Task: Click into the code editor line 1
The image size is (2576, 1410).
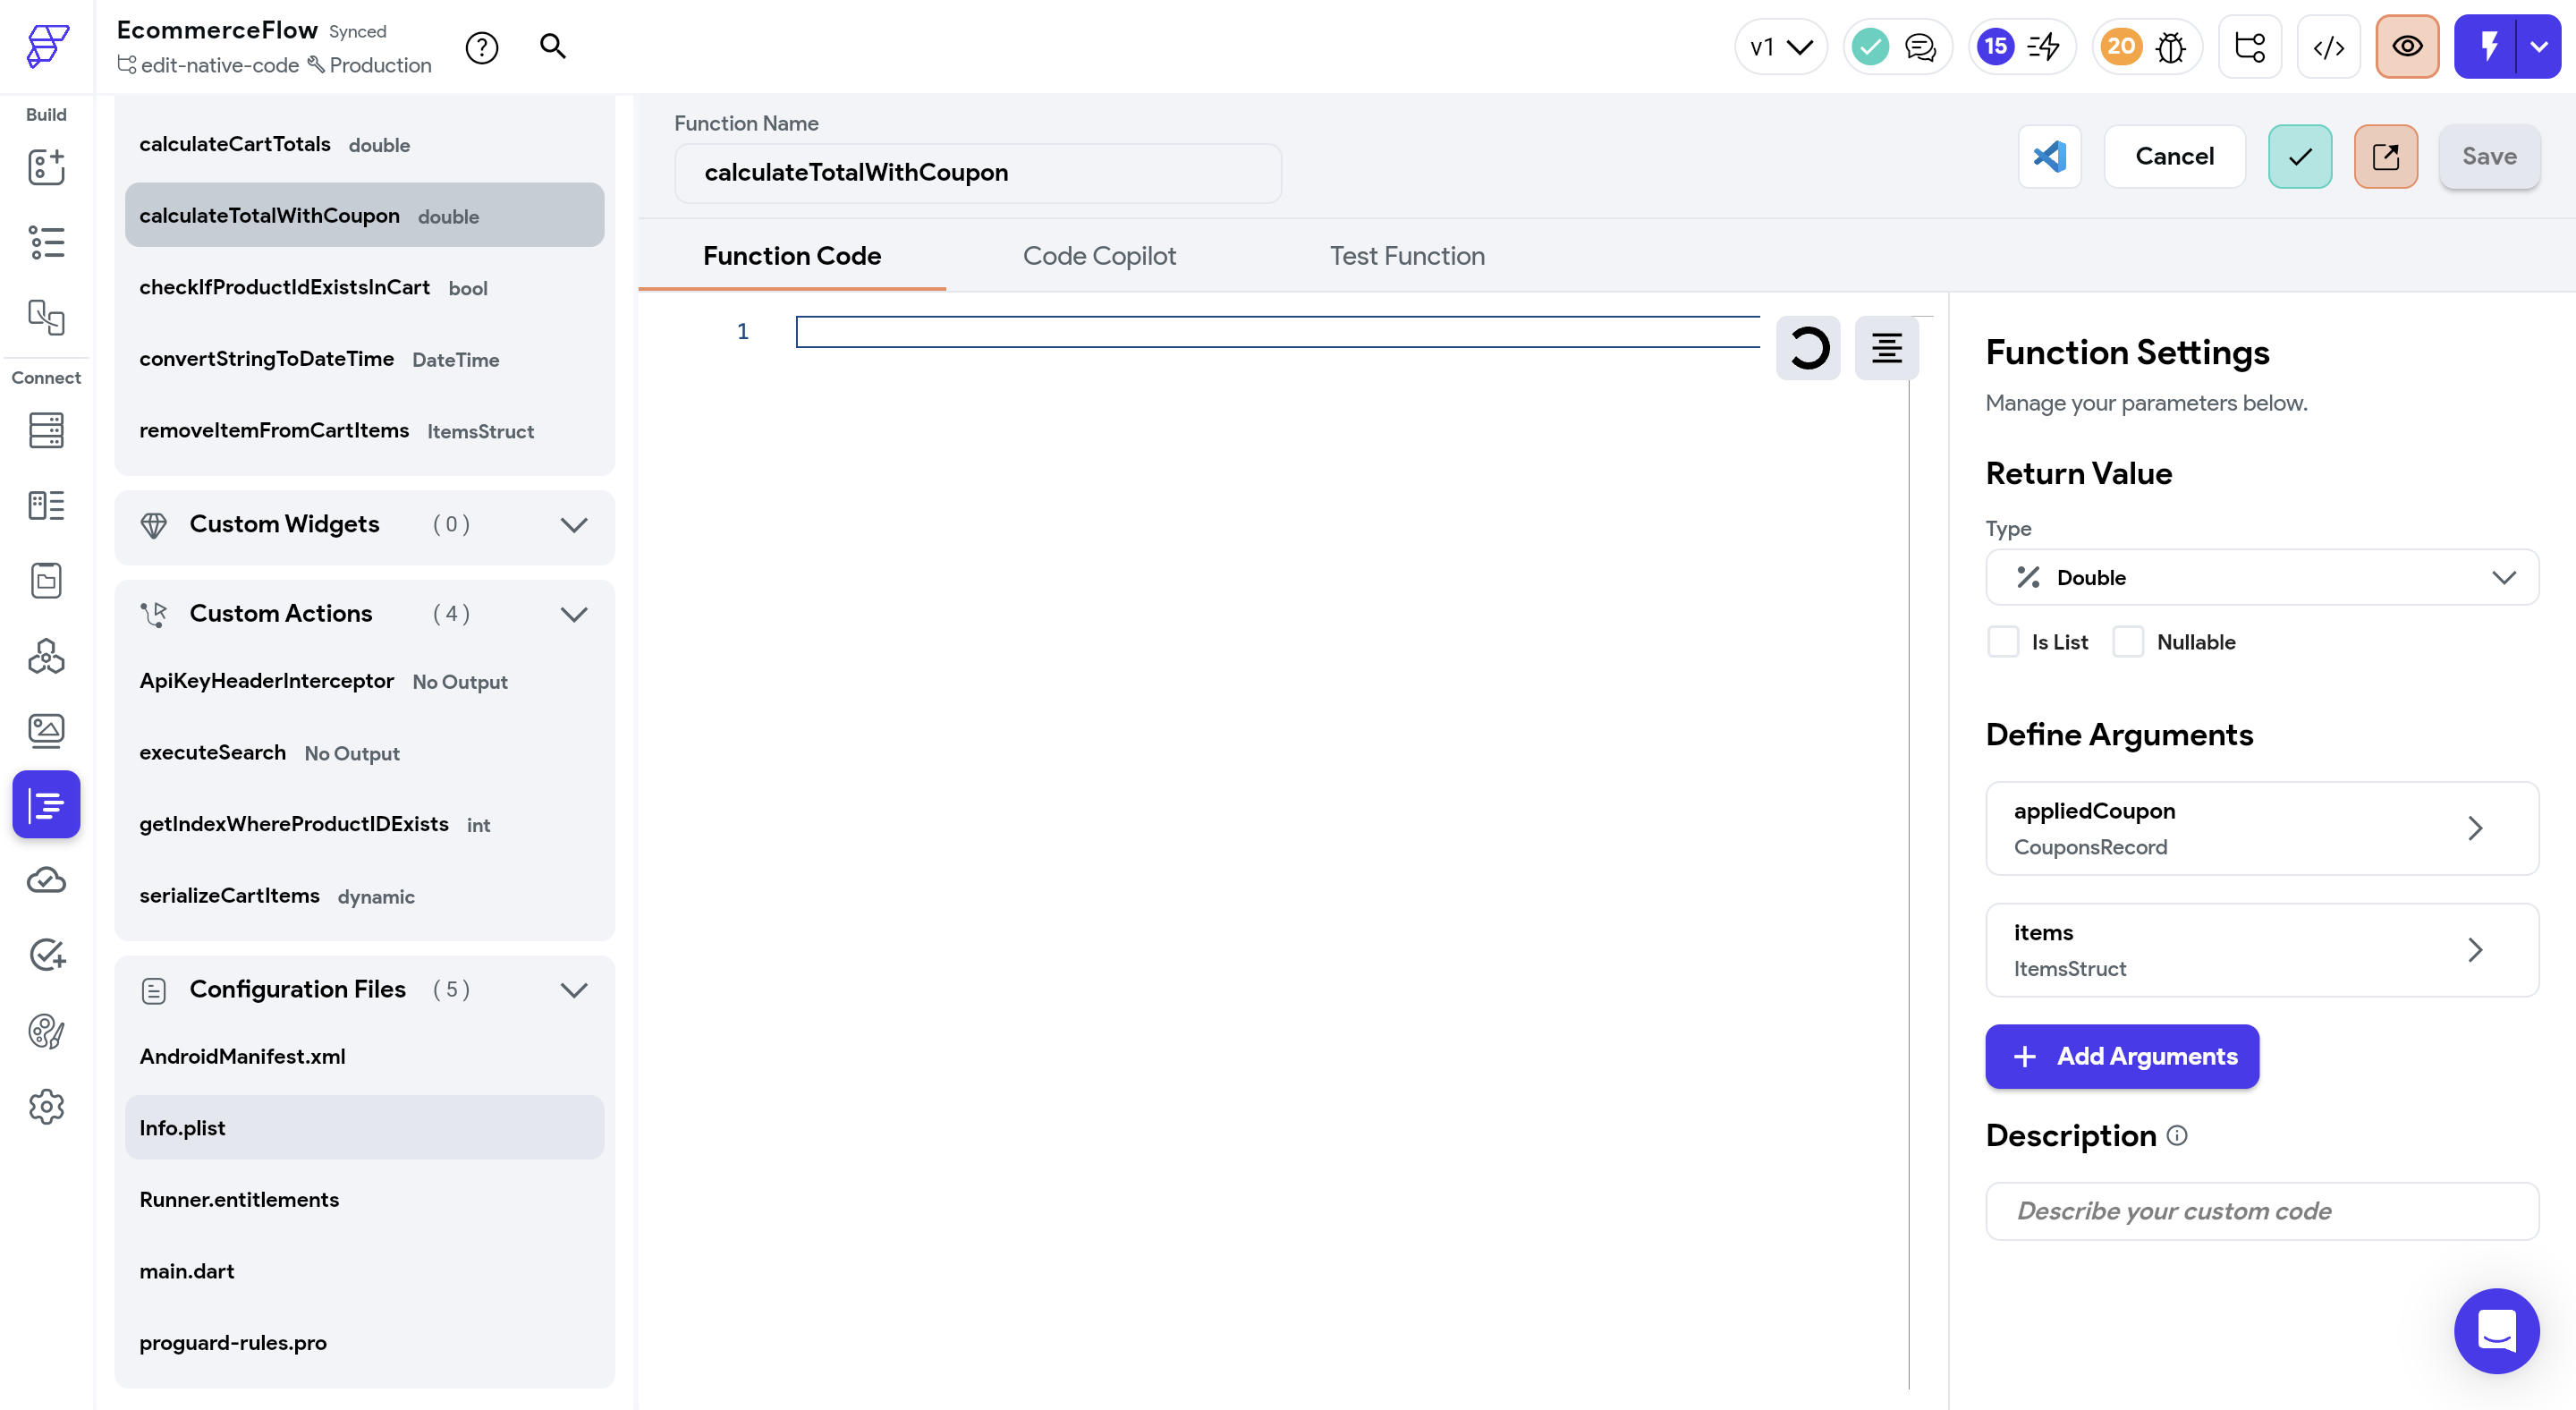Action: pos(1277,332)
